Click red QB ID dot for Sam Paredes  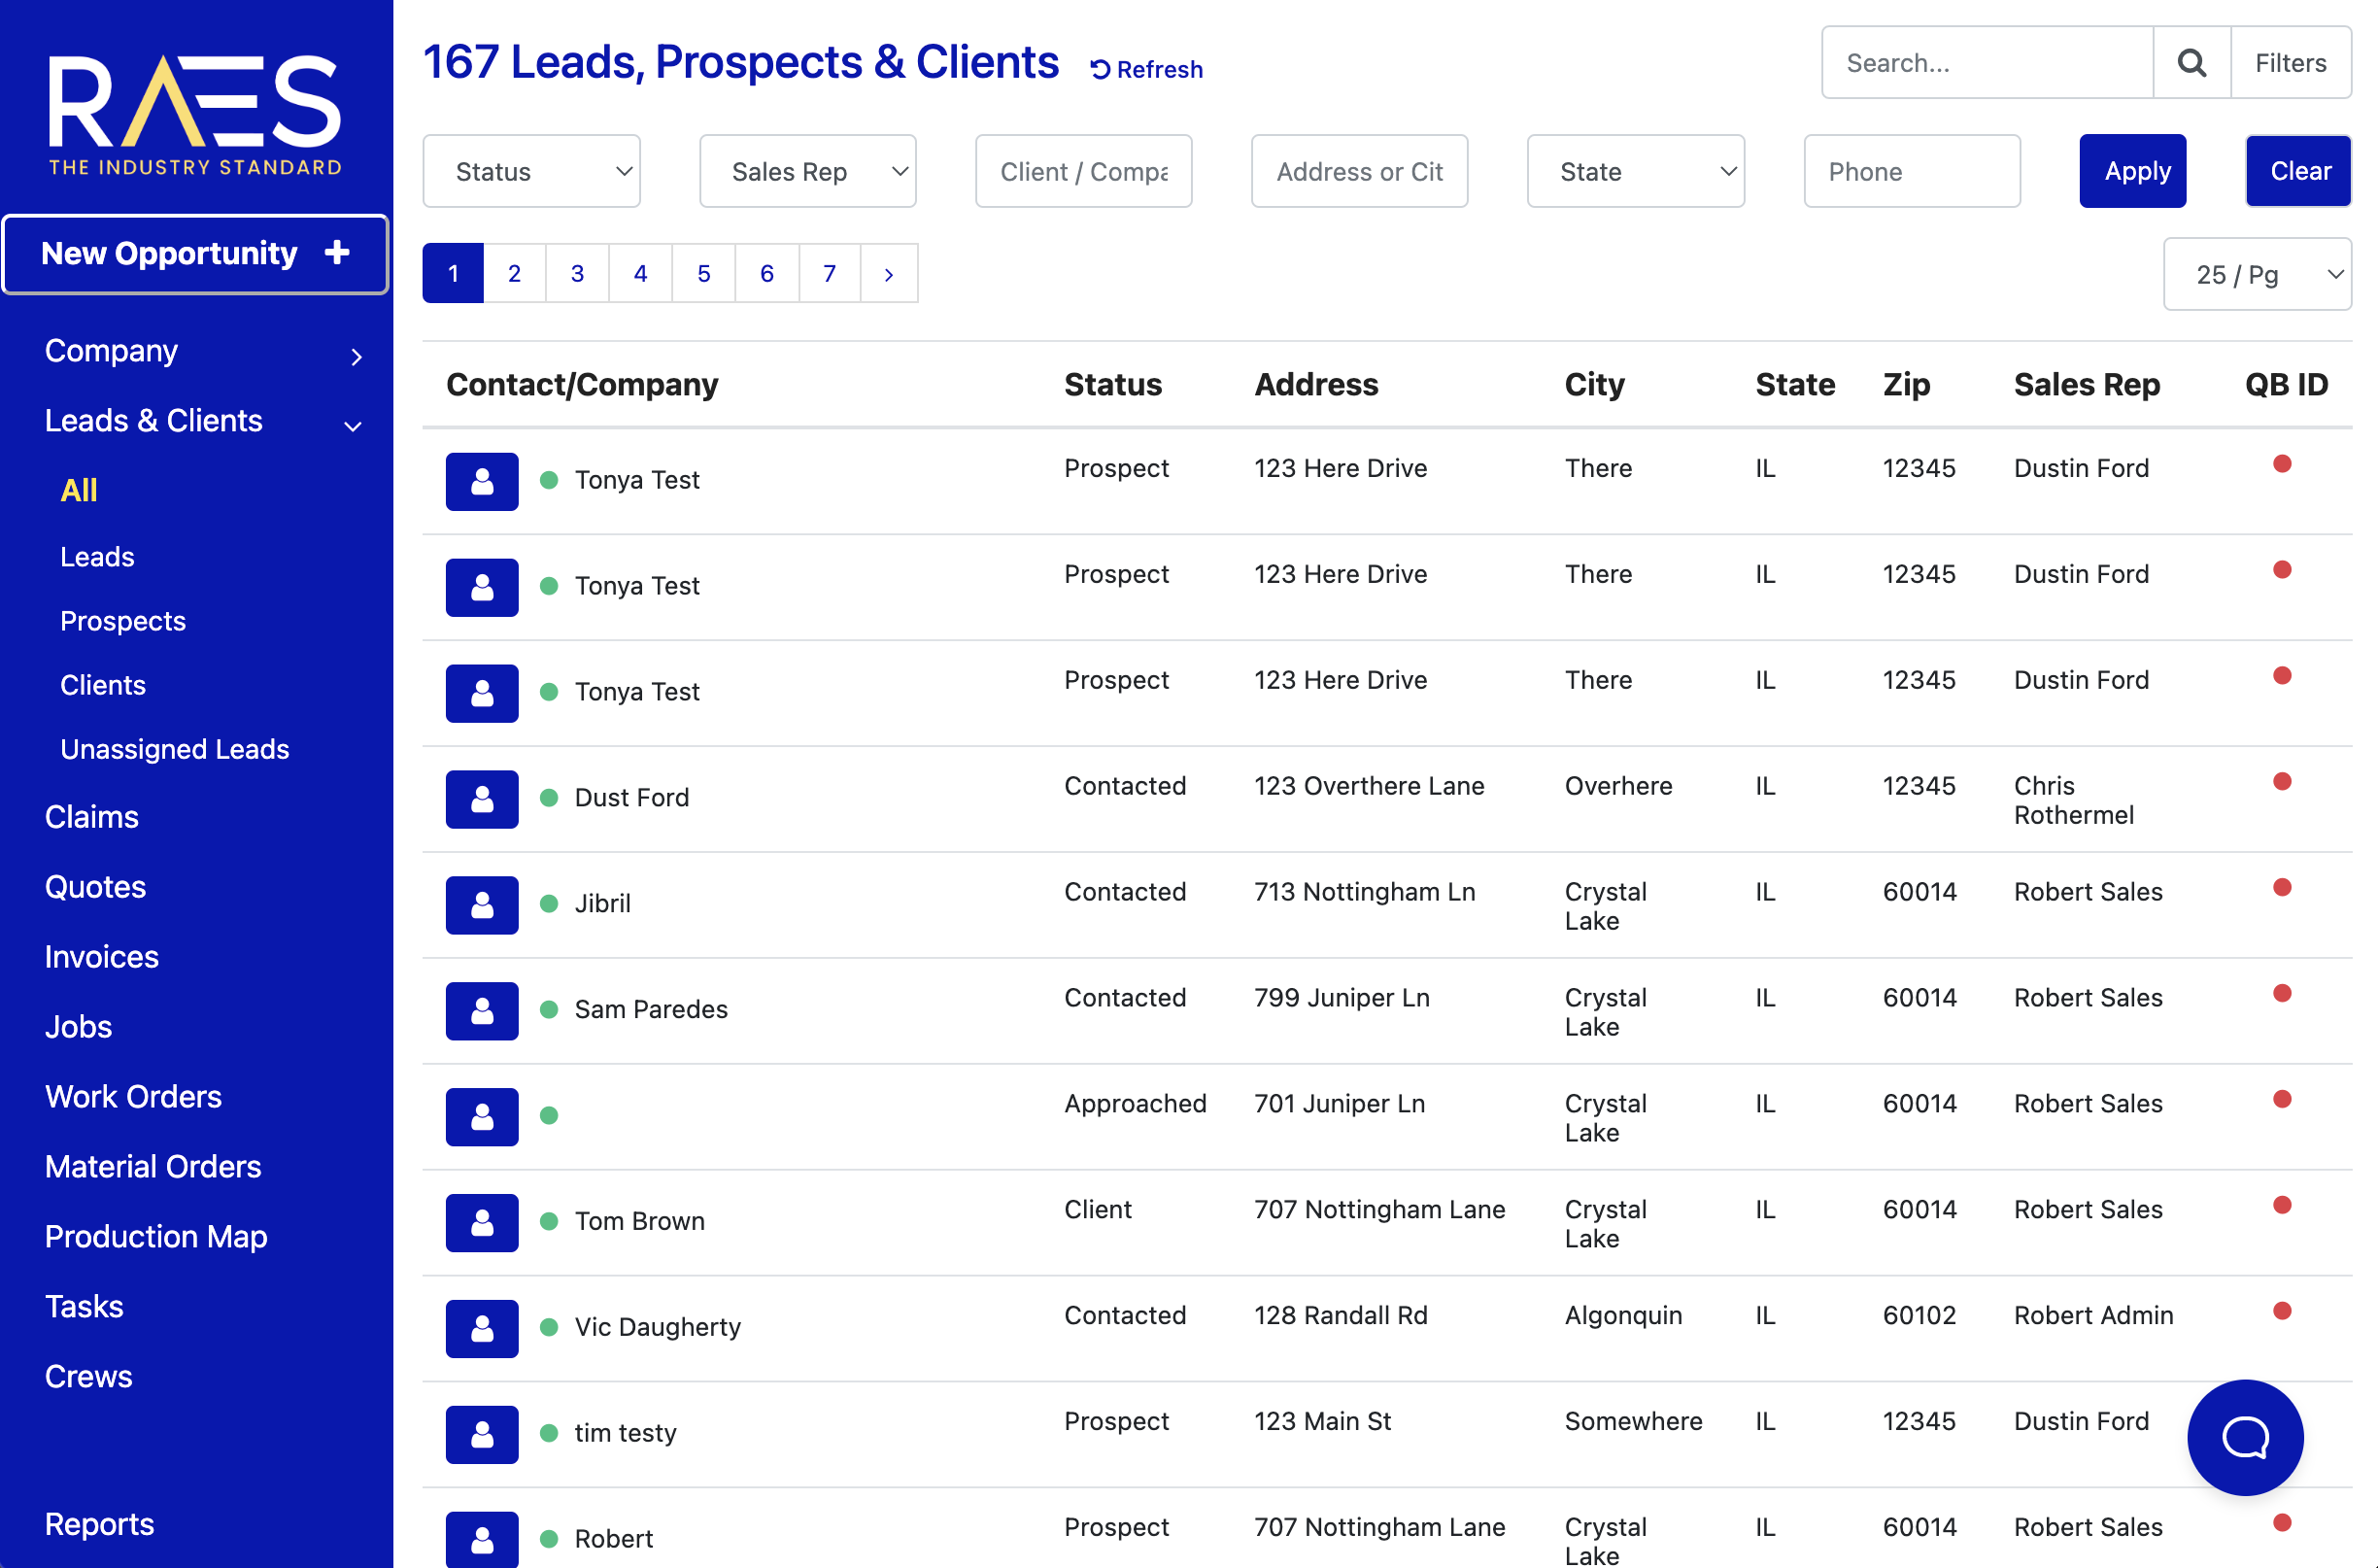2281,993
